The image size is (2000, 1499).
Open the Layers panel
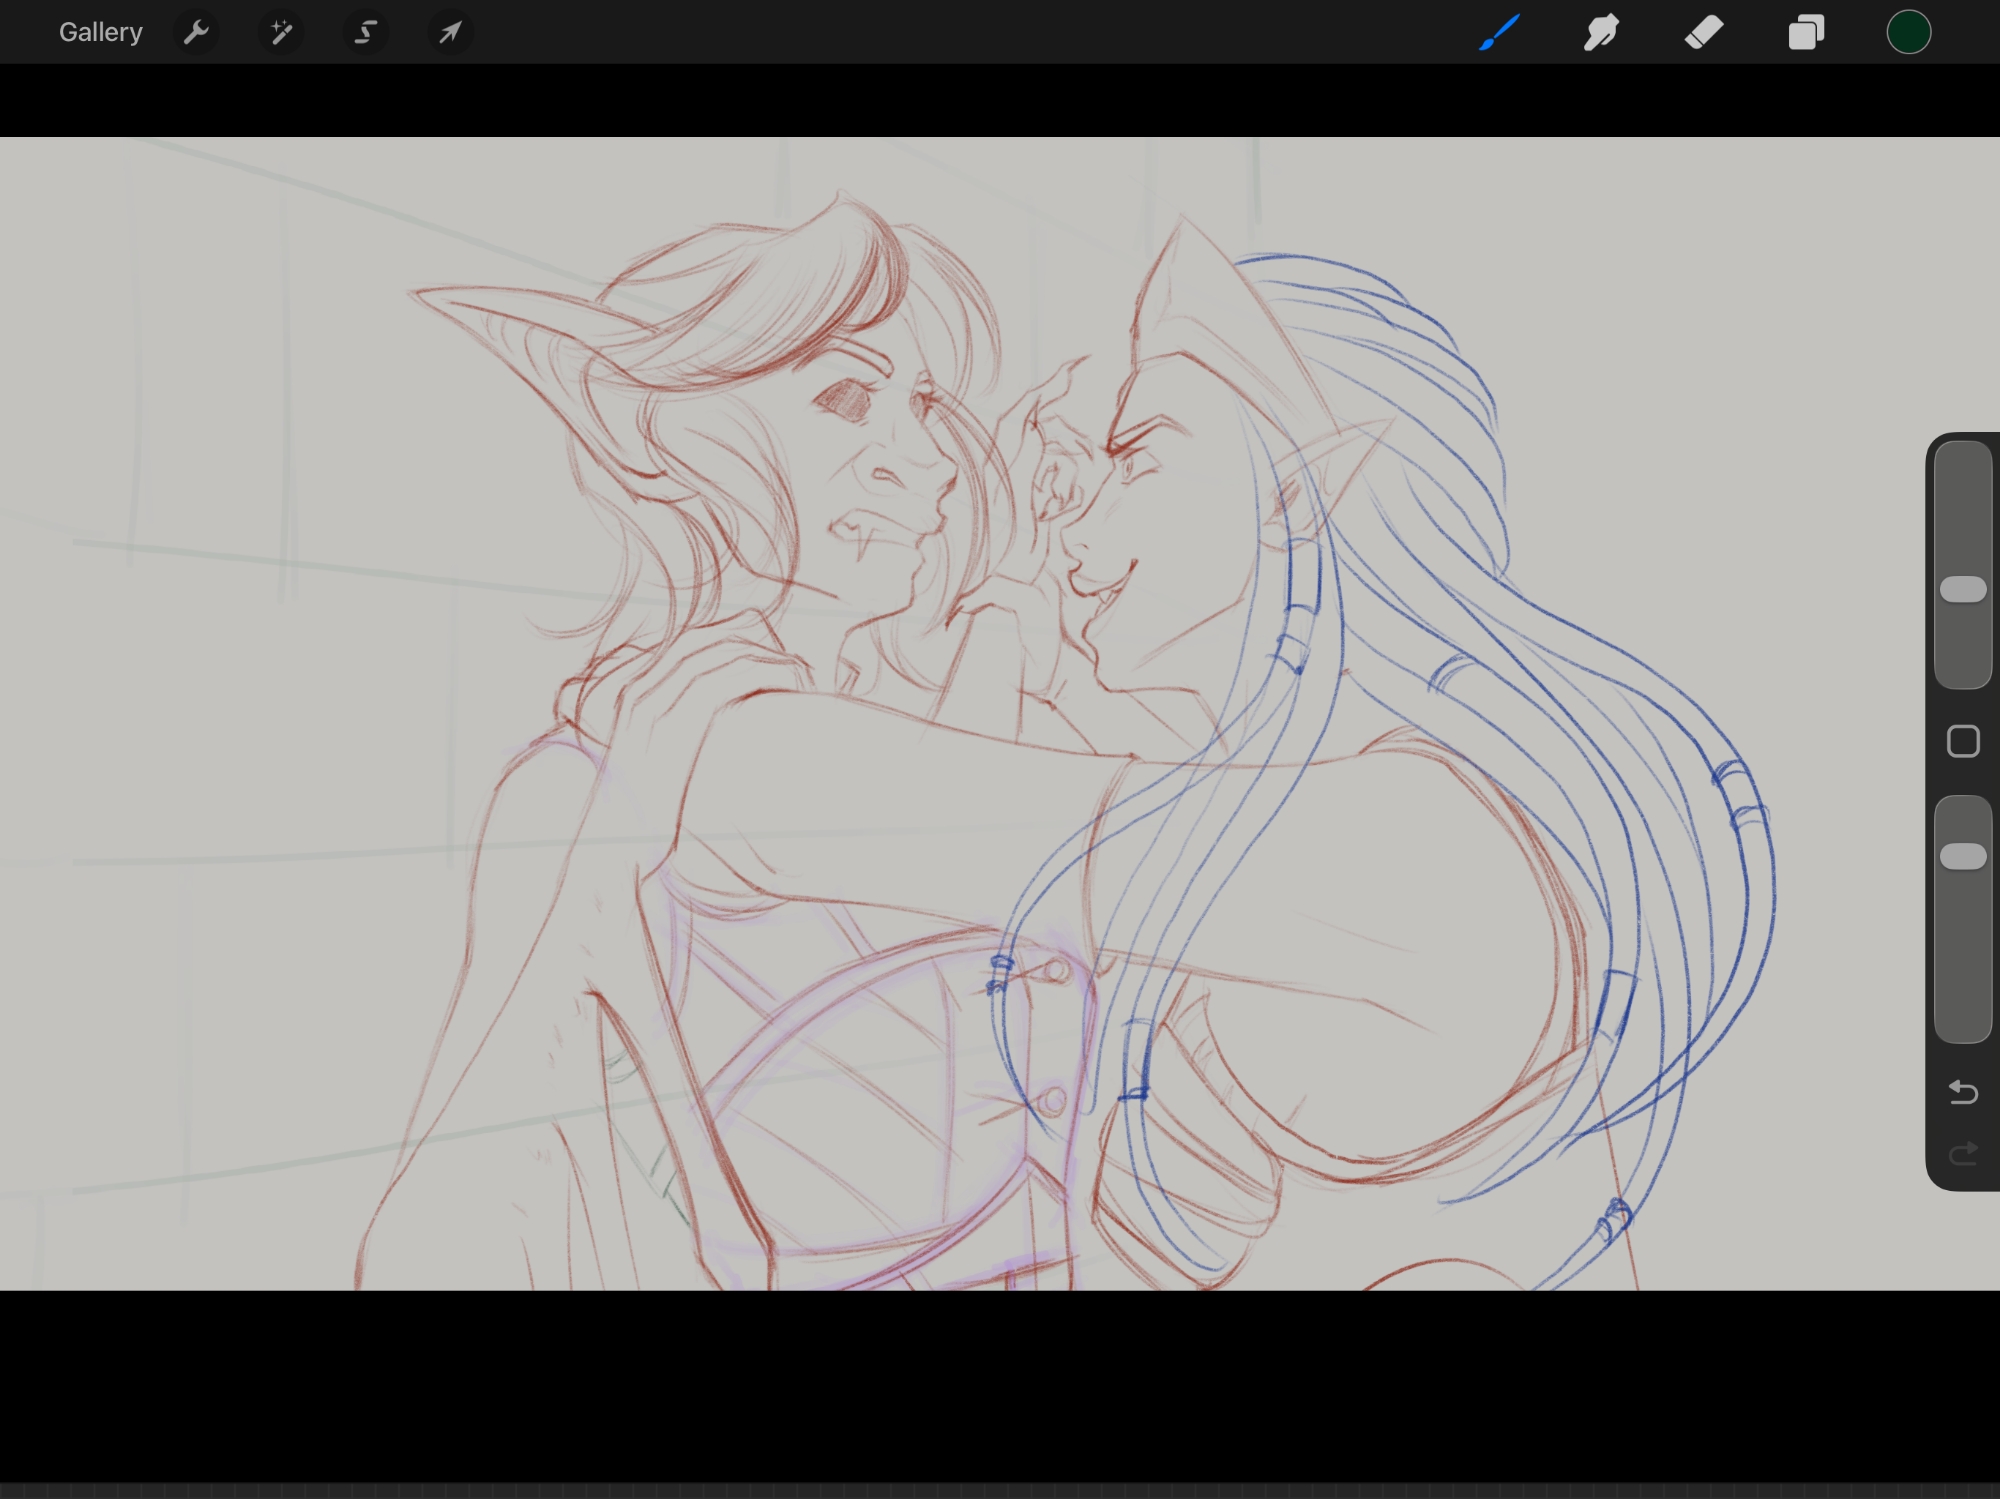click(x=1806, y=32)
